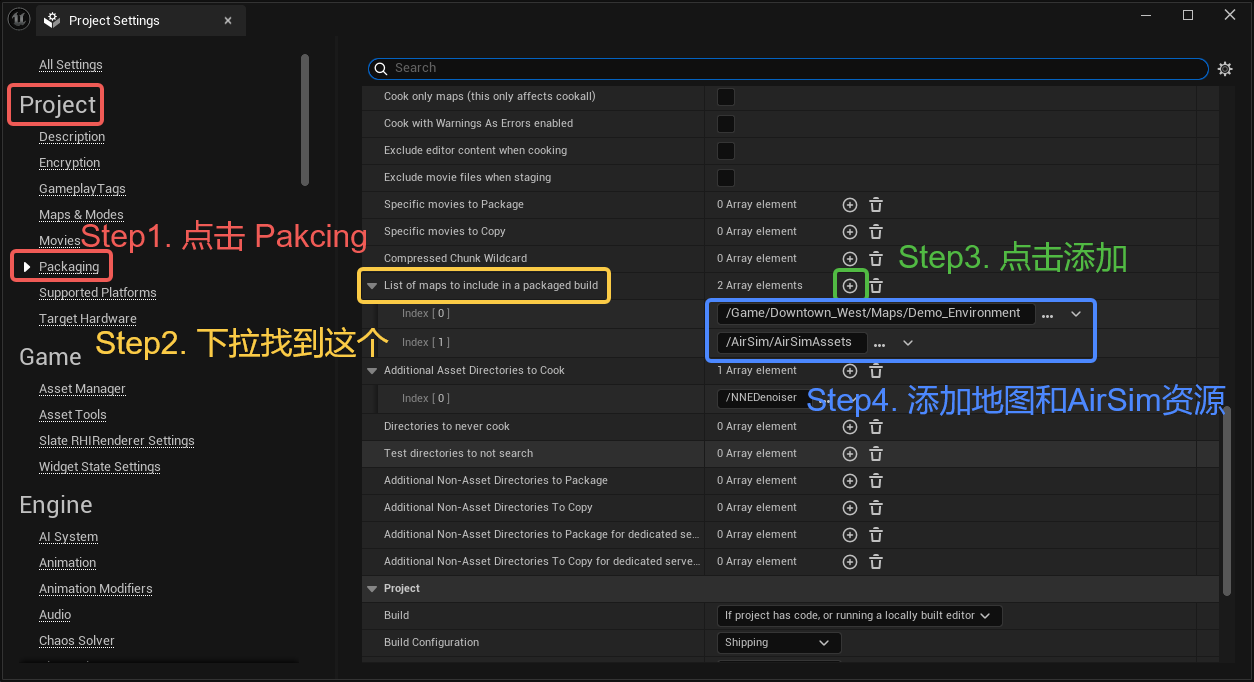The height and width of the screenshot is (682, 1254).
Task: Add element to Non-Asset Directories to Package for dedicated server
Action: click(x=850, y=535)
